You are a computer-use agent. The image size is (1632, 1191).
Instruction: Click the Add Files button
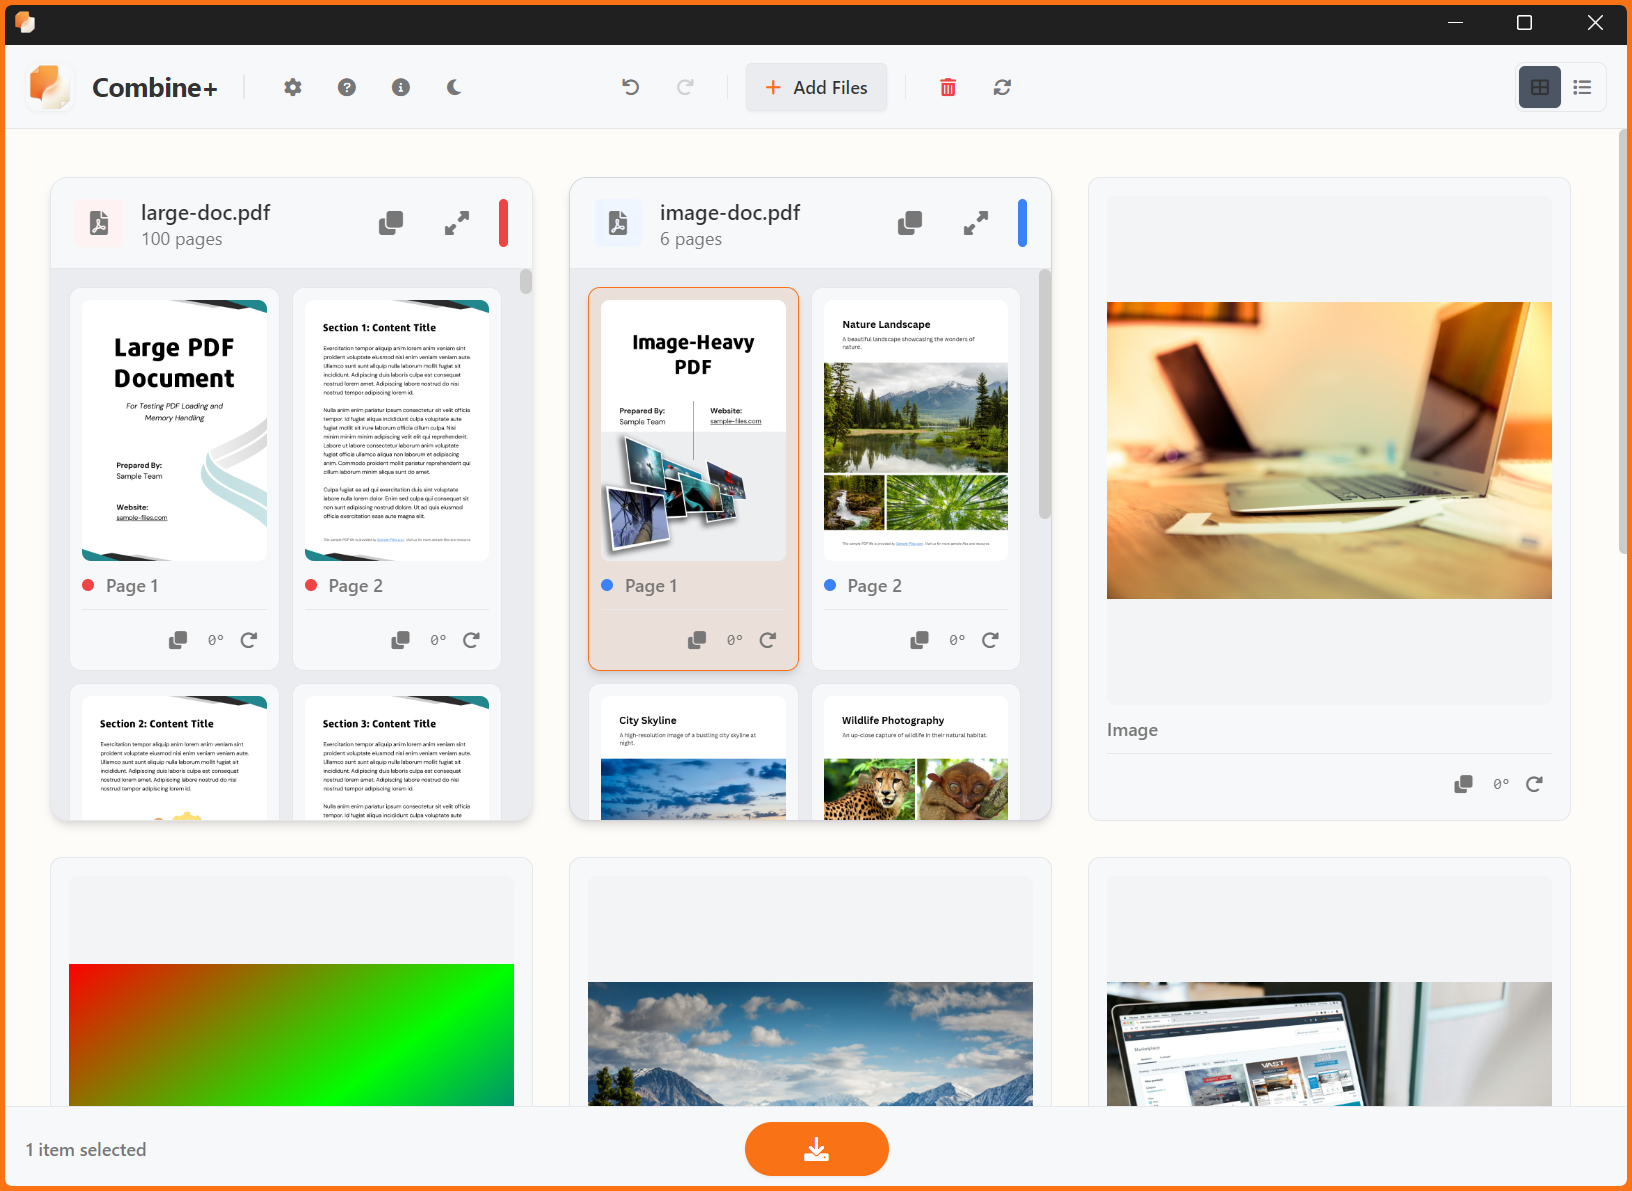816,87
